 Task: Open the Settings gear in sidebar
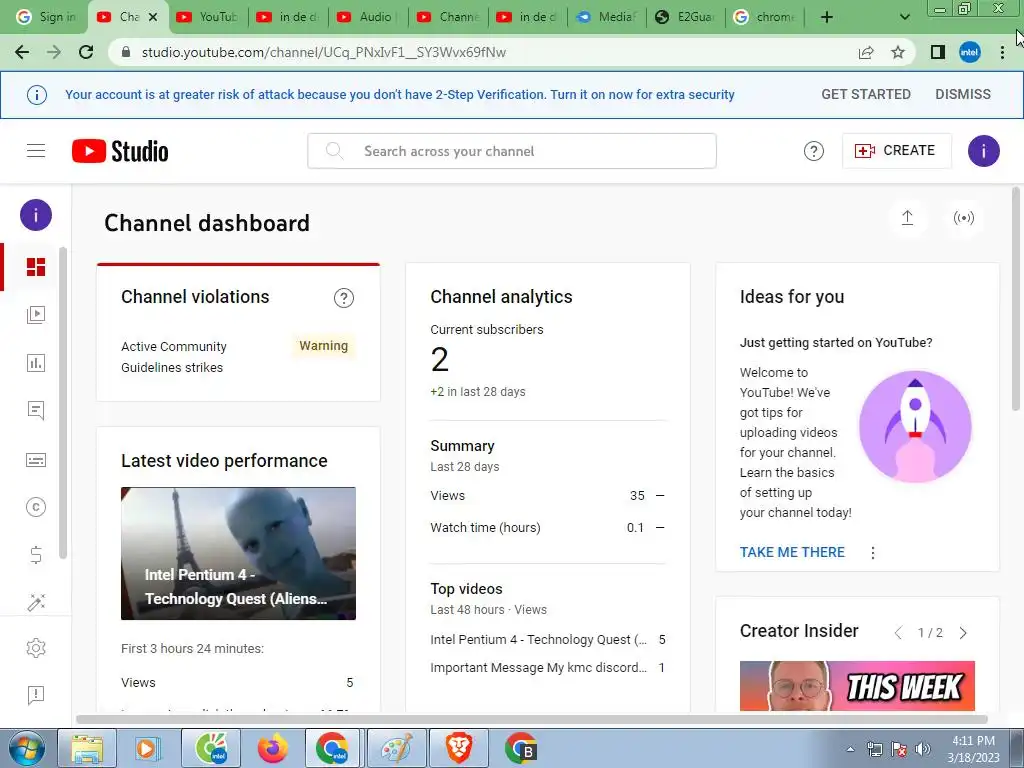tap(36, 648)
